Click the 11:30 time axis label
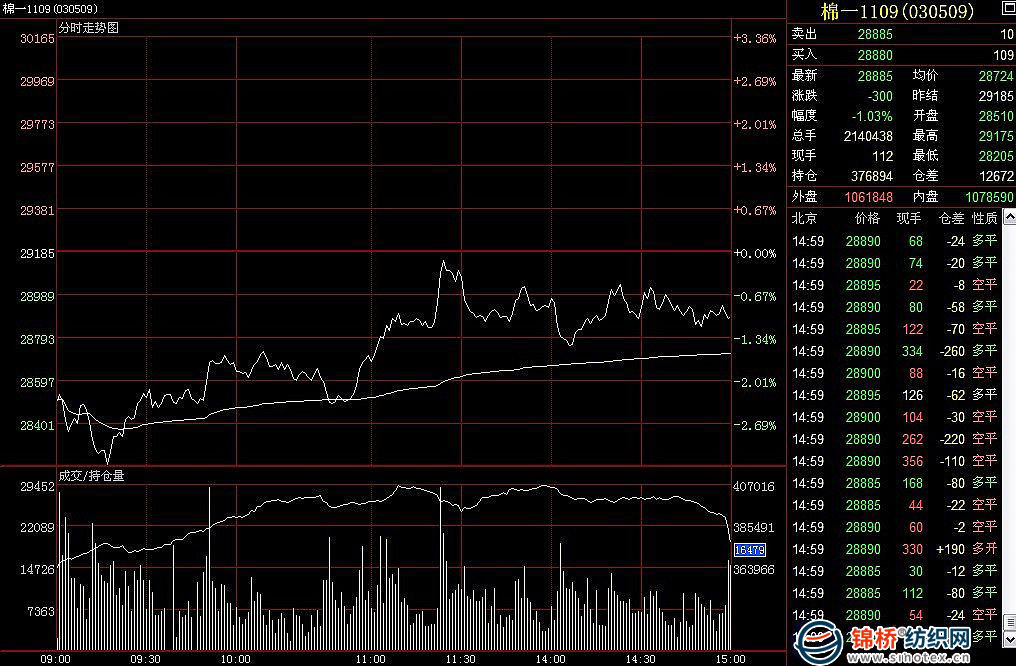This screenshot has height=666, width=1016. 460,659
